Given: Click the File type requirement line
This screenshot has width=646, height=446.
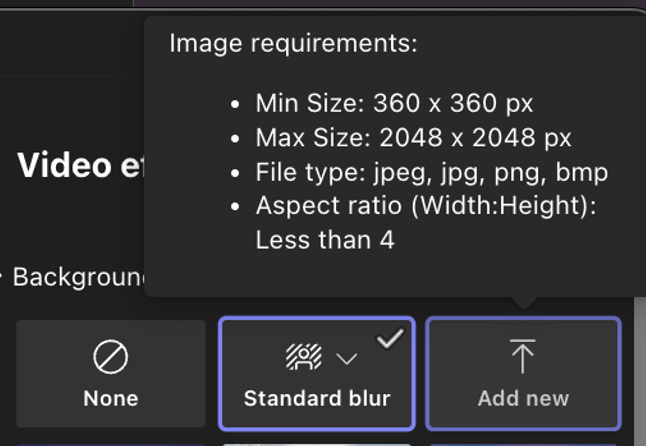Looking at the screenshot, I should pos(431,172).
